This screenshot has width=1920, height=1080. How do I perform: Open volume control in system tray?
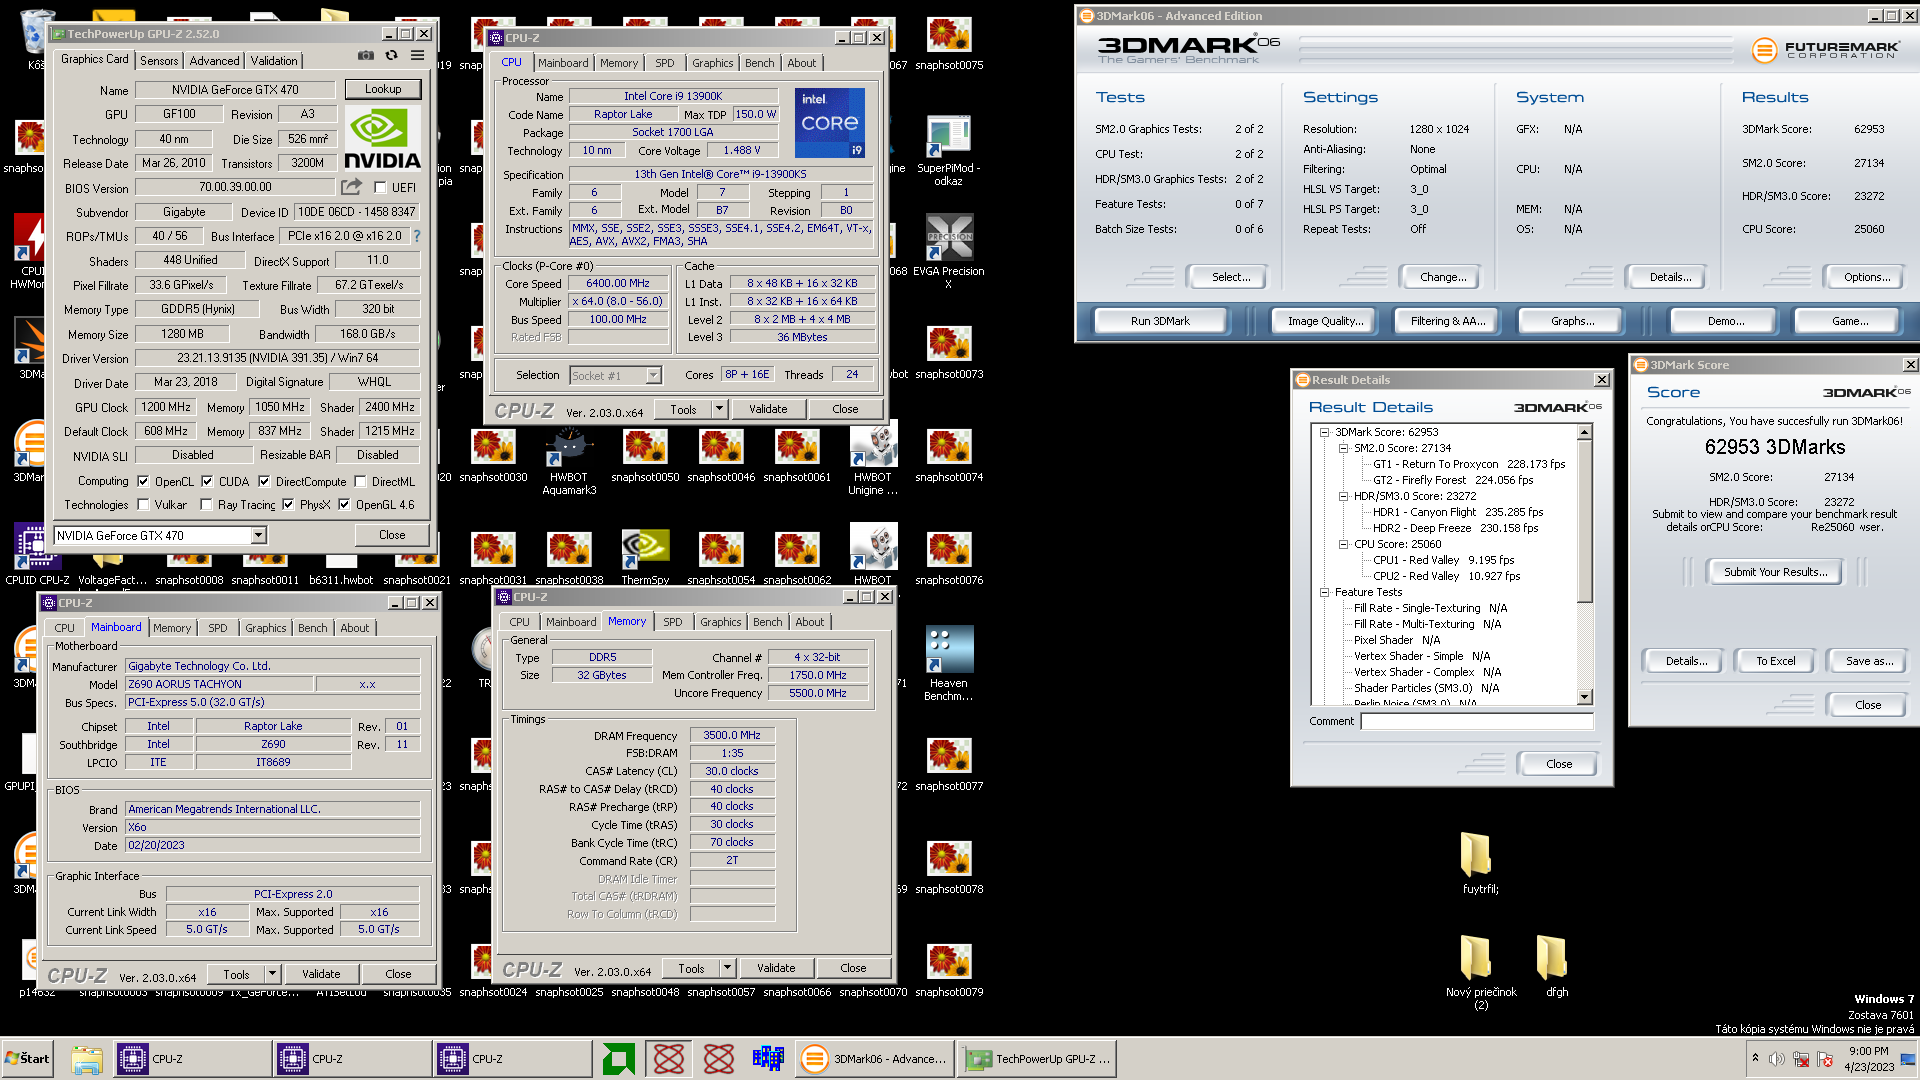1776,1059
